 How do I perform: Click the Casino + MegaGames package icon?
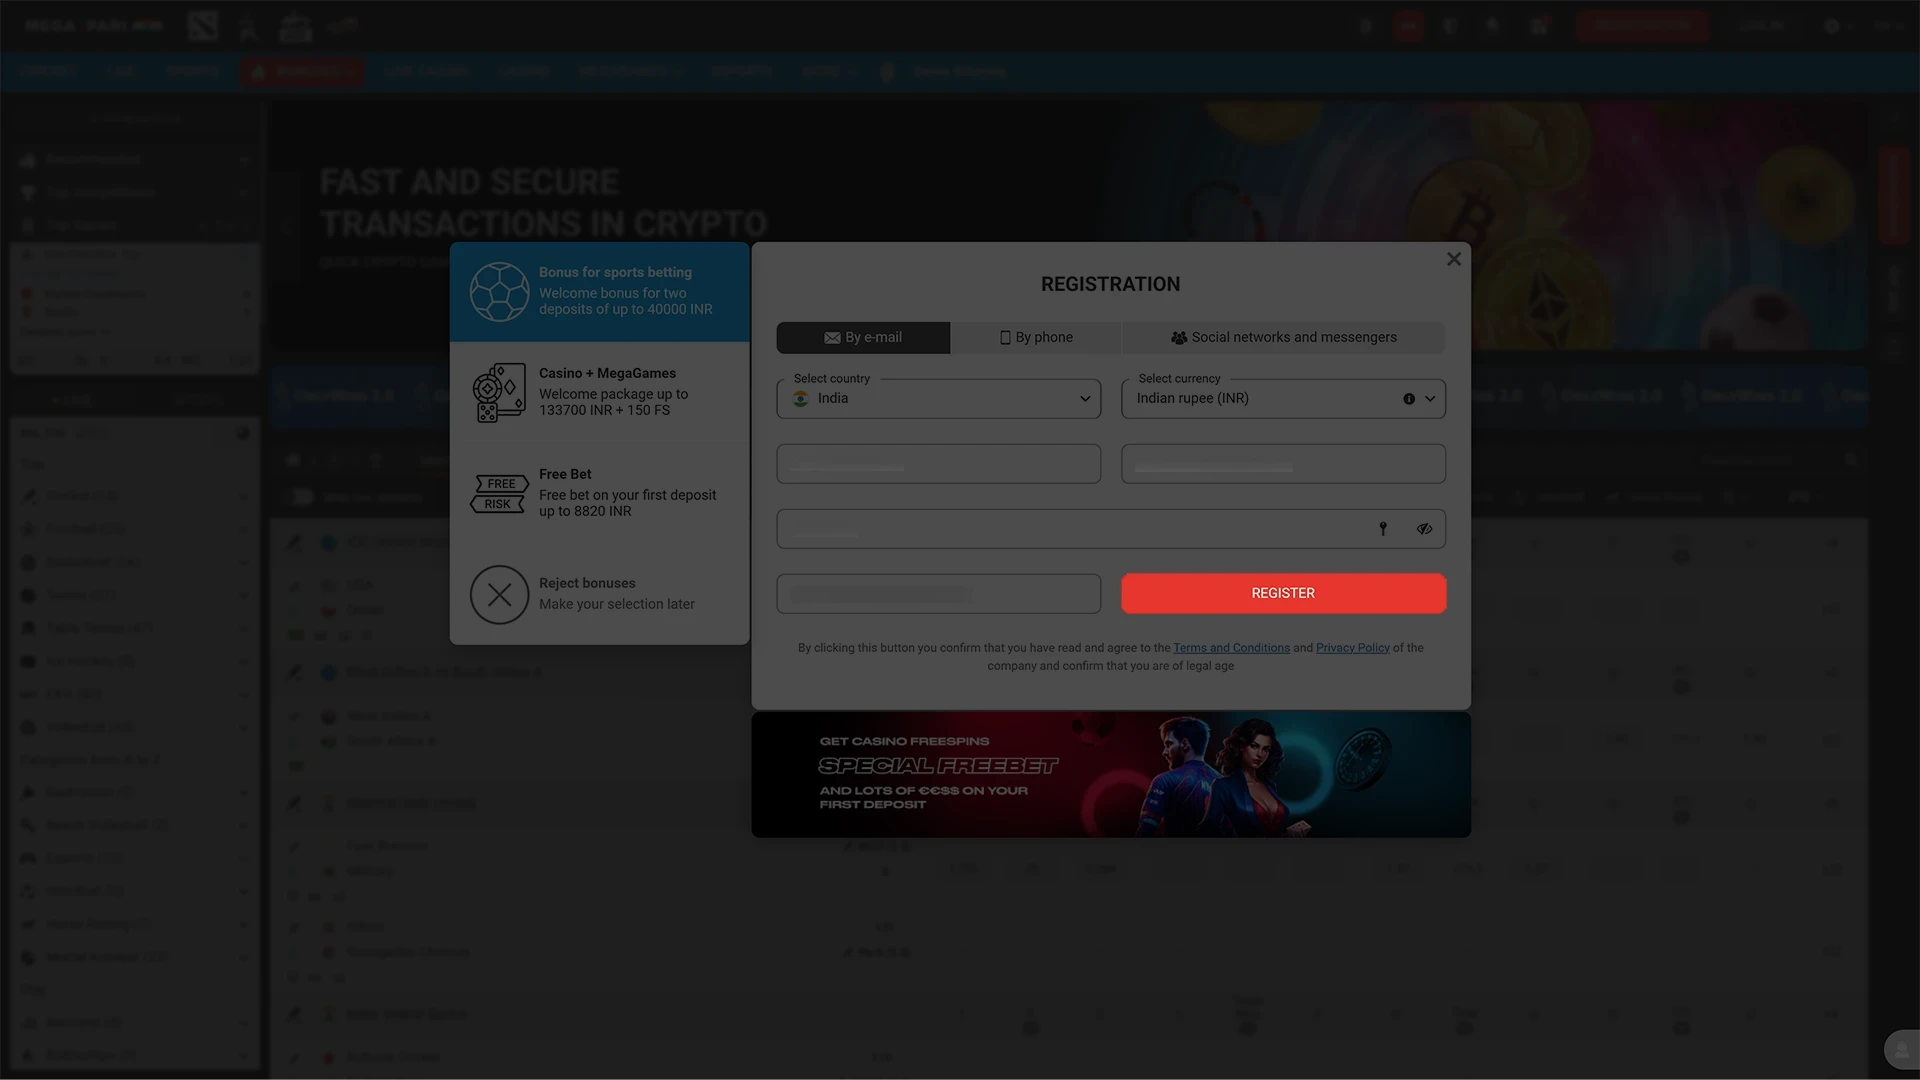(497, 392)
